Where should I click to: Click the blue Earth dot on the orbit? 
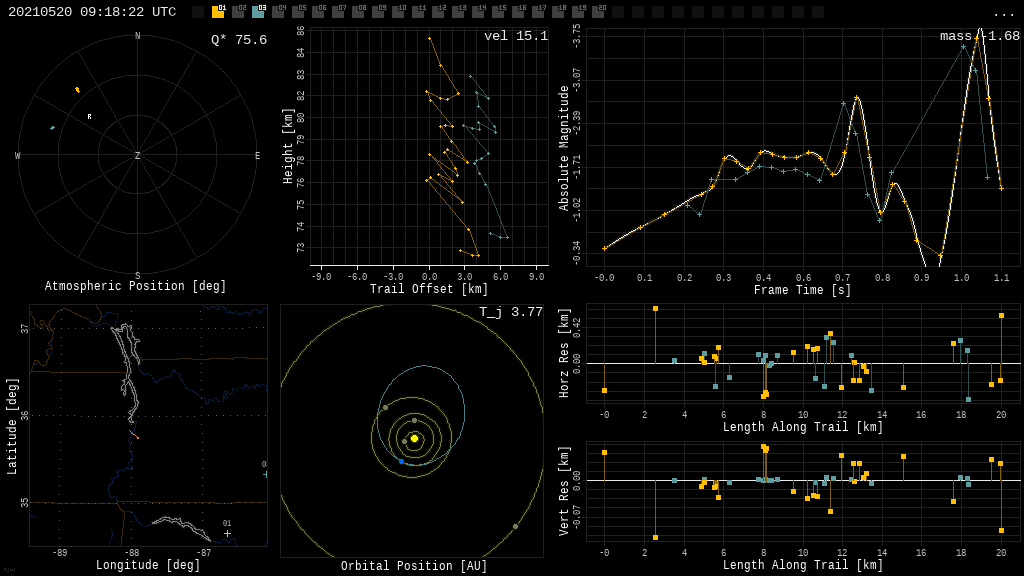click(x=401, y=461)
